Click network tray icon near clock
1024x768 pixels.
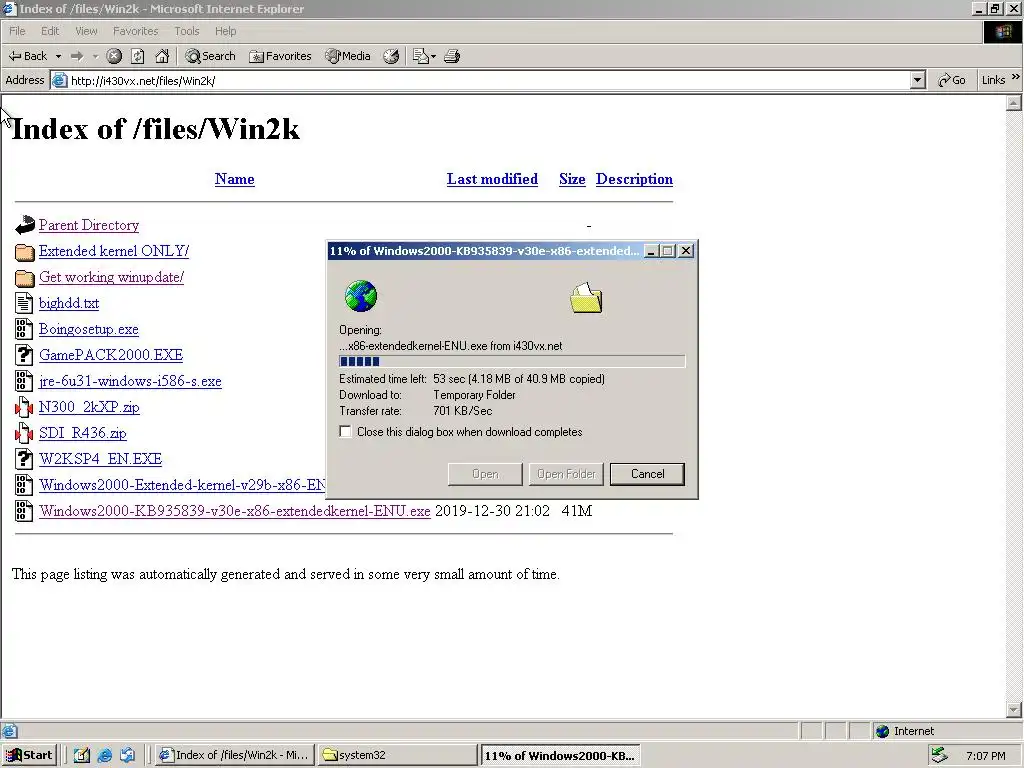point(939,755)
